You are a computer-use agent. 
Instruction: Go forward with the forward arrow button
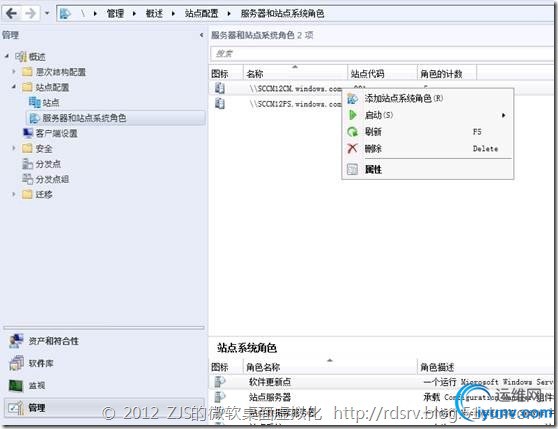(x=30, y=13)
